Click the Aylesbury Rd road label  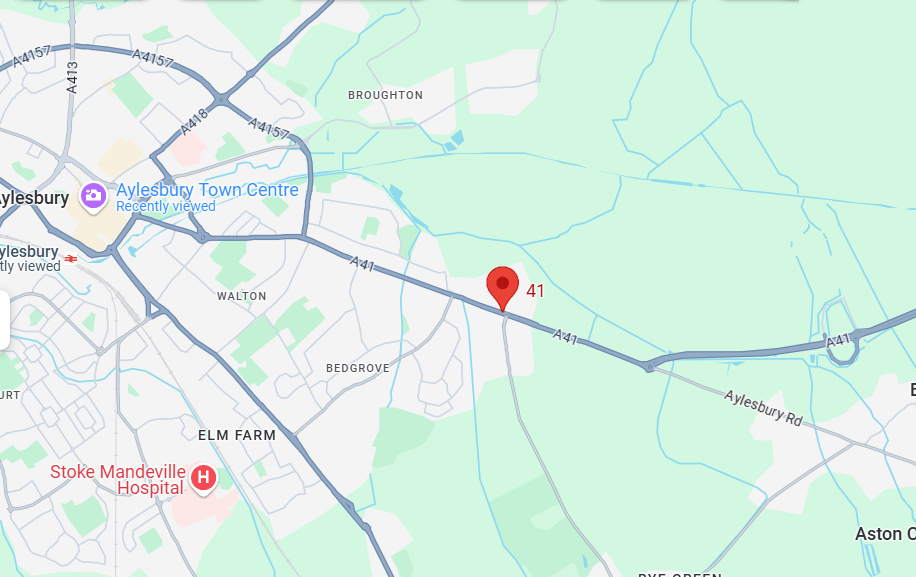pyautogui.click(x=764, y=408)
